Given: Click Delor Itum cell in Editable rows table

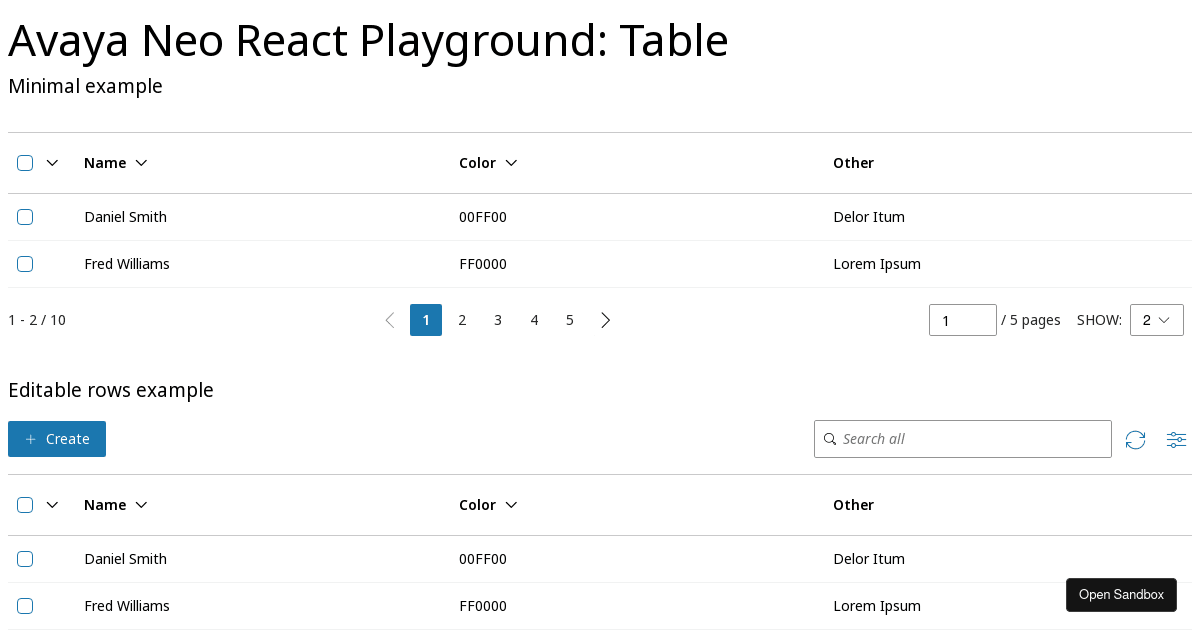Looking at the screenshot, I should click(x=869, y=559).
